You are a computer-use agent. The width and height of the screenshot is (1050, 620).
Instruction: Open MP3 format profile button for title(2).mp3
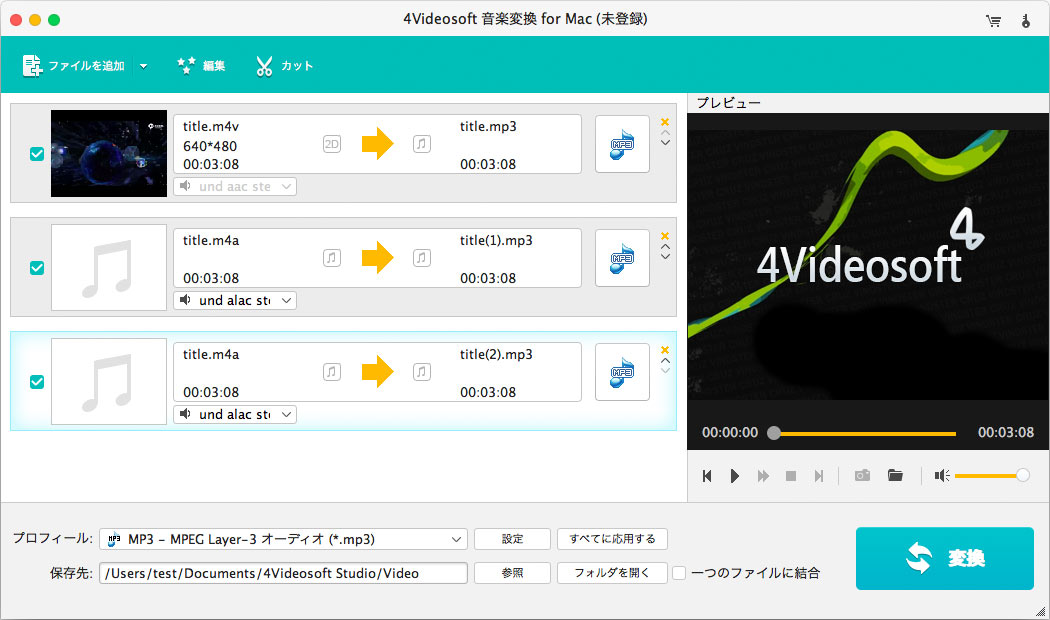(x=622, y=372)
